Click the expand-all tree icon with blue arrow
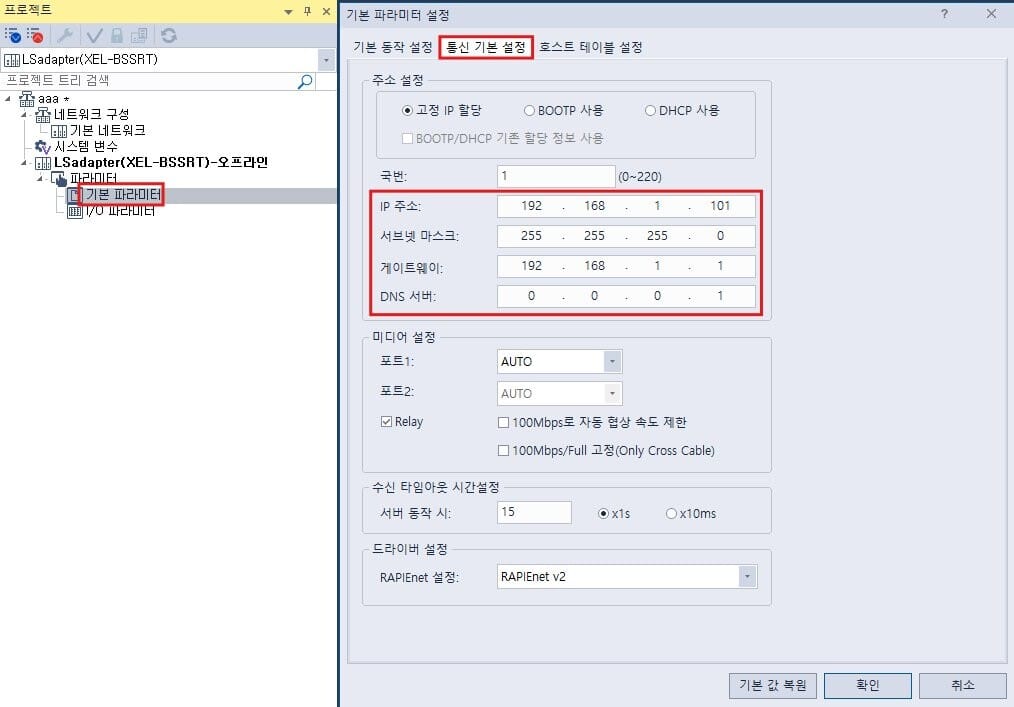Image resolution: width=1014 pixels, height=707 pixels. 13,35
